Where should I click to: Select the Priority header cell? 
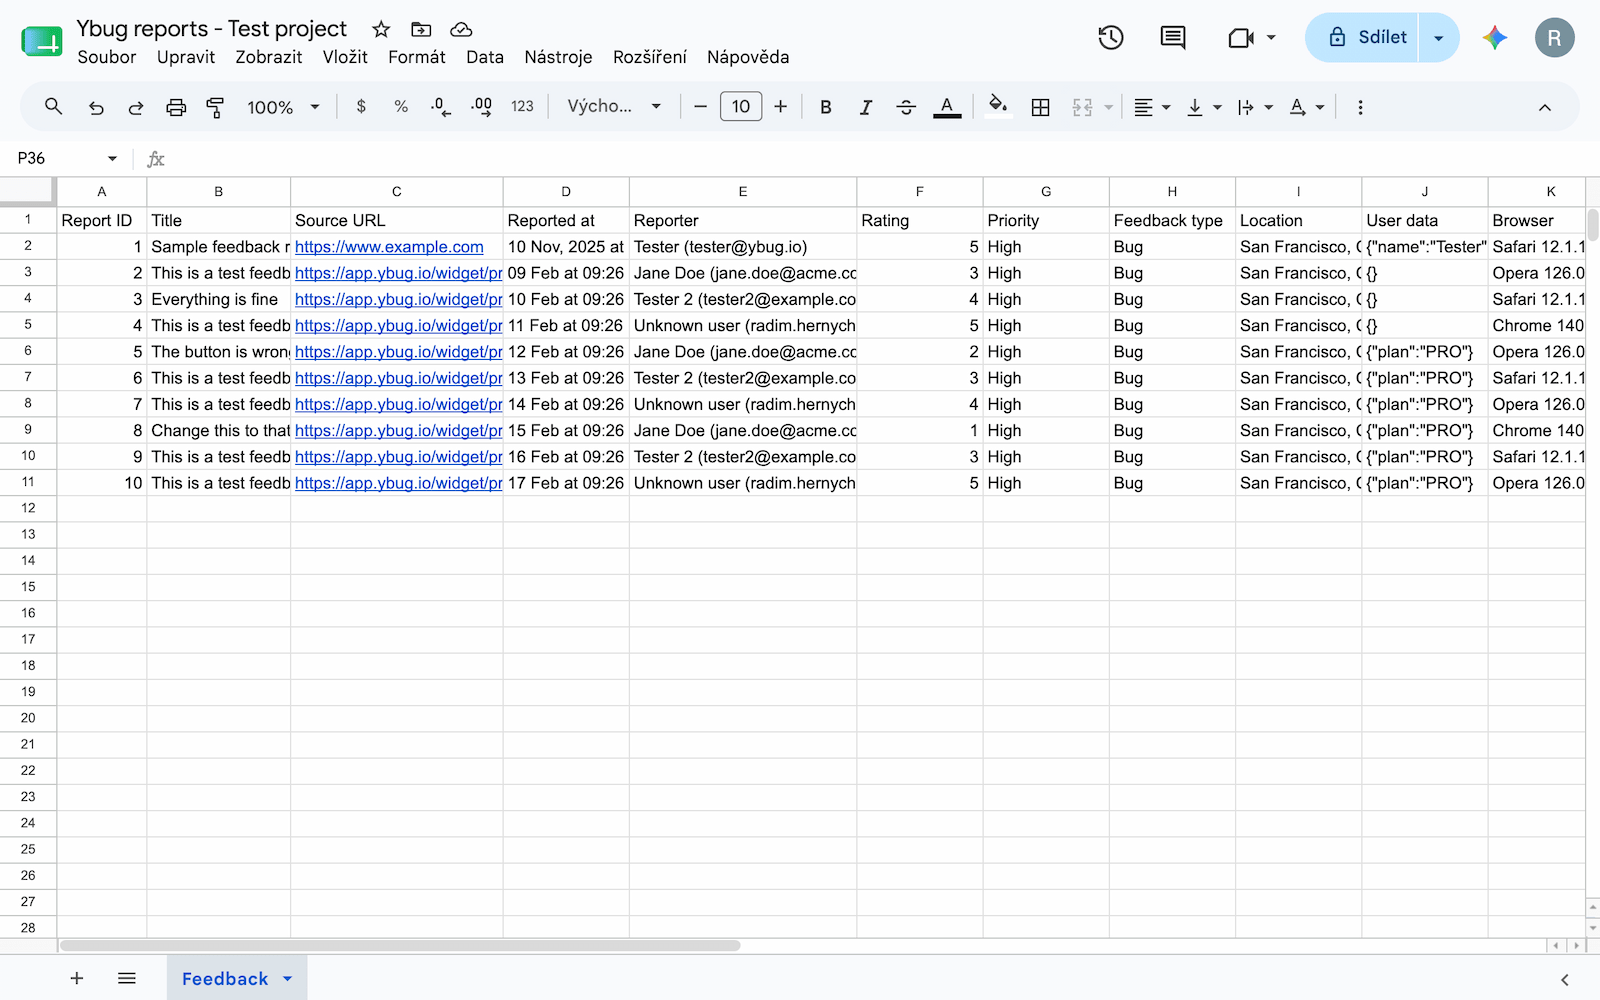1045,220
